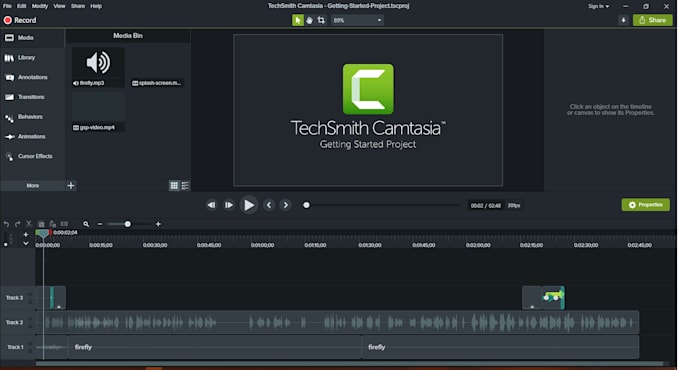Jump to the next clip marker

pyautogui.click(x=285, y=205)
